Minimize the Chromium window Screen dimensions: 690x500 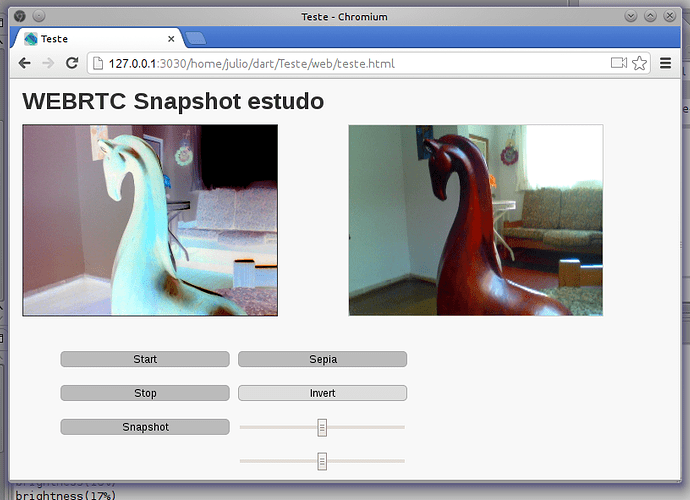tap(631, 16)
